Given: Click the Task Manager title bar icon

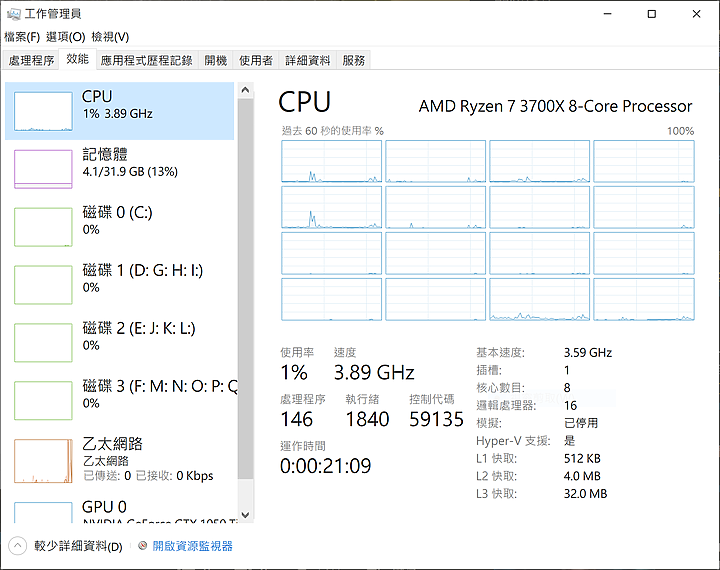Looking at the screenshot, I should pos(14,14).
